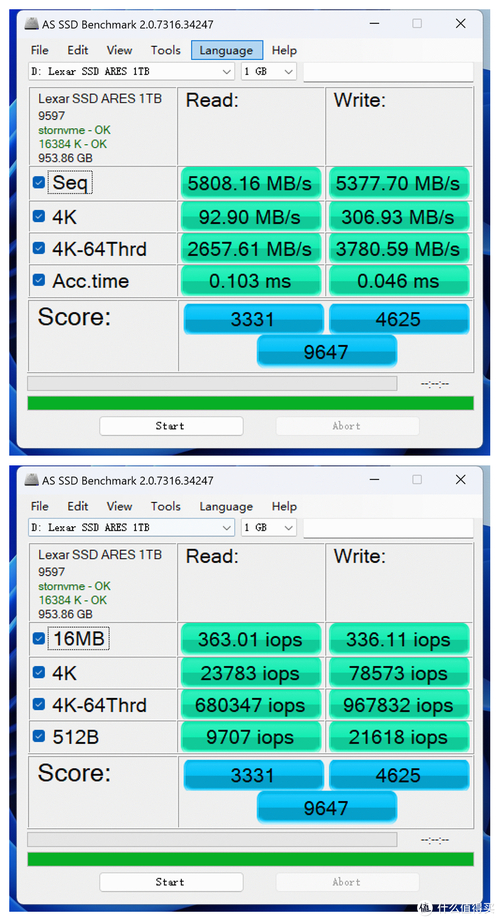500x921 pixels.
Task: Toggle the 512B test checkbox
Action: [x=39, y=735]
